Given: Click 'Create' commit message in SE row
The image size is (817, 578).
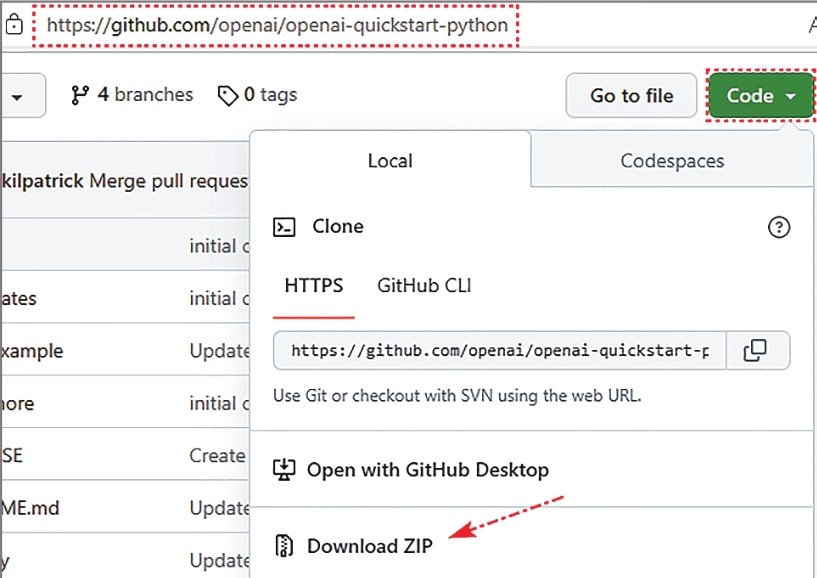Looking at the screenshot, I should click(x=217, y=456).
